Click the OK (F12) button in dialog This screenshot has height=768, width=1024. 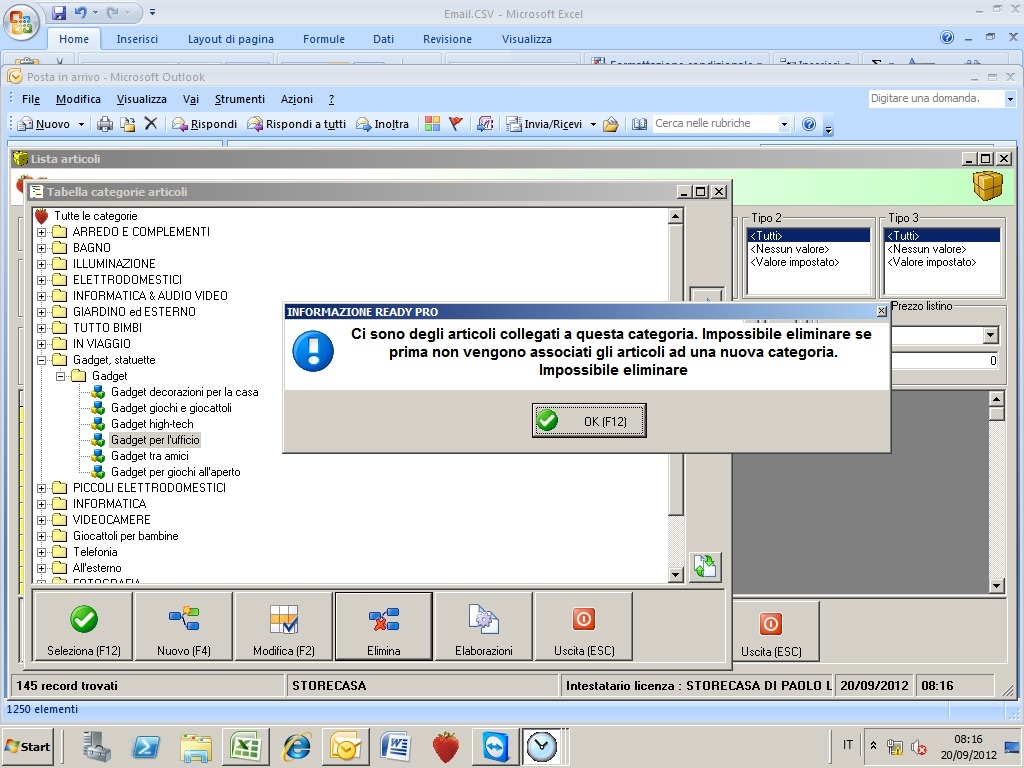click(589, 421)
